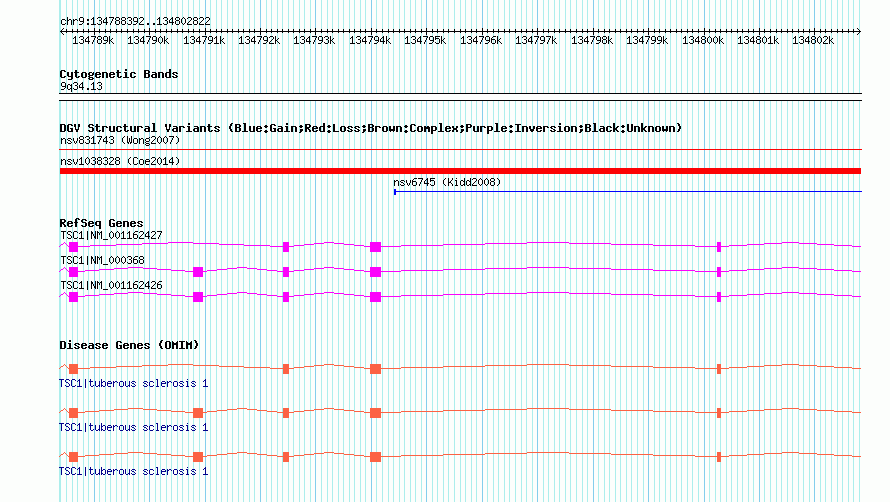Select the Disease Genes (OMIM) track heading
Screen dimensions: 890x502
tap(129, 345)
